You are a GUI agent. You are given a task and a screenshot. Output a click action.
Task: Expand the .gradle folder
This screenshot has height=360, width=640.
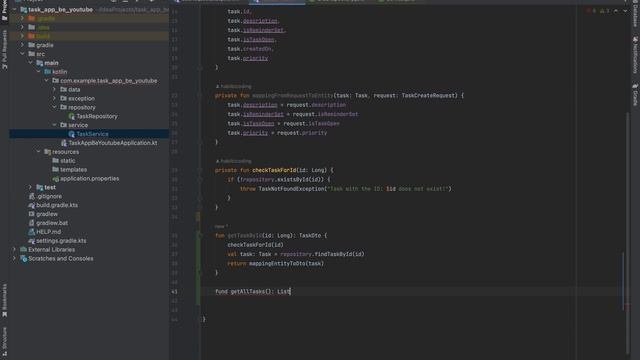pos(22,18)
